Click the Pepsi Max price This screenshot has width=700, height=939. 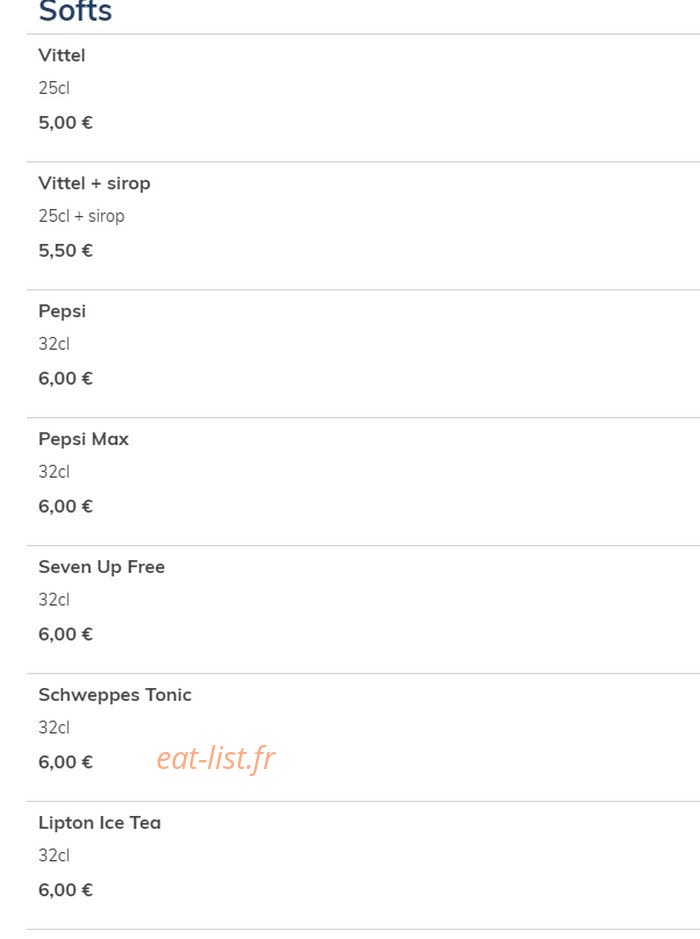[65, 507]
